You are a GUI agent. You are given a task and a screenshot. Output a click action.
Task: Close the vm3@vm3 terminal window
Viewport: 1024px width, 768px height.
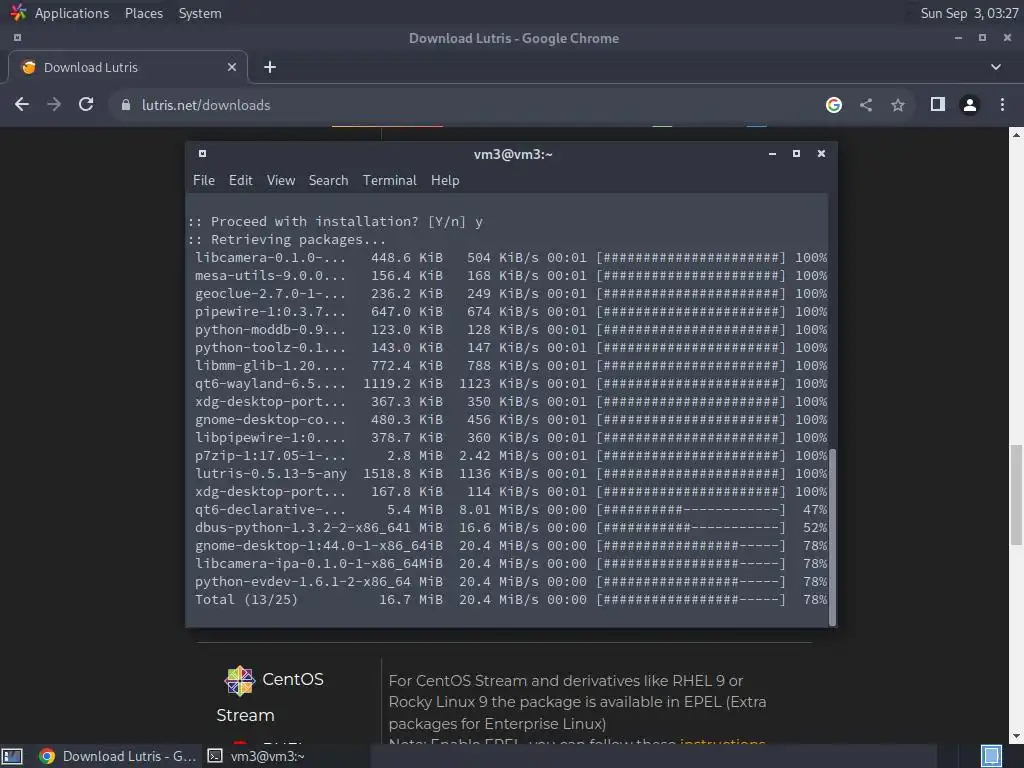tap(822, 153)
